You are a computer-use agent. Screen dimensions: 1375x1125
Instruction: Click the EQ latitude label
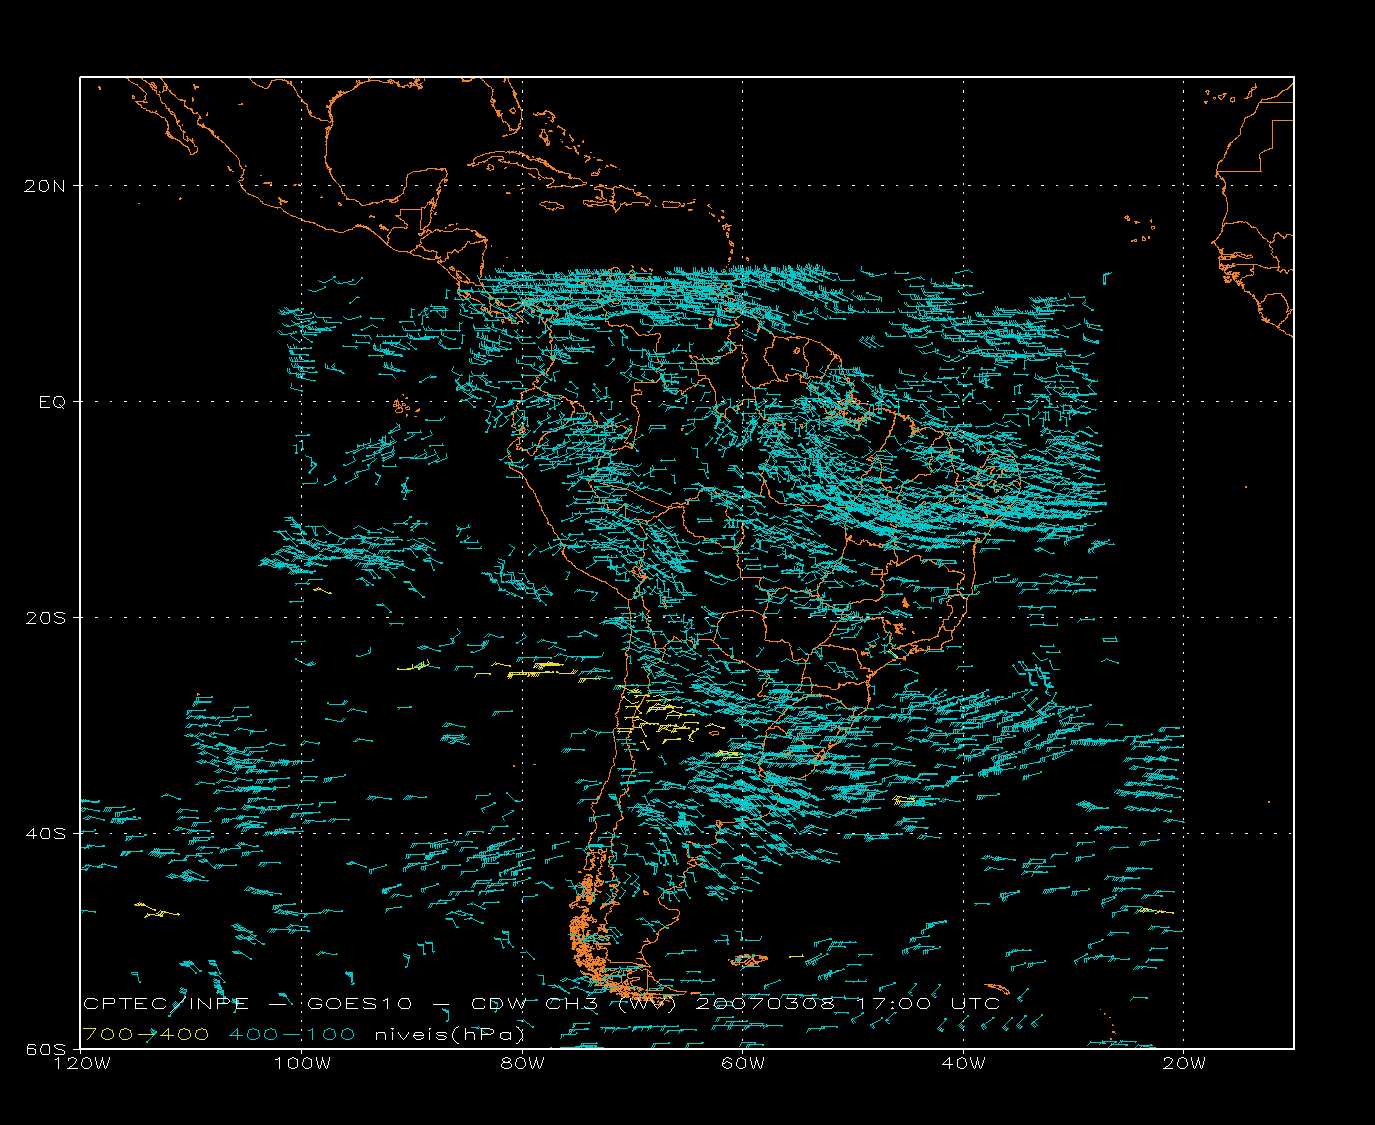(x=53, y=402)
